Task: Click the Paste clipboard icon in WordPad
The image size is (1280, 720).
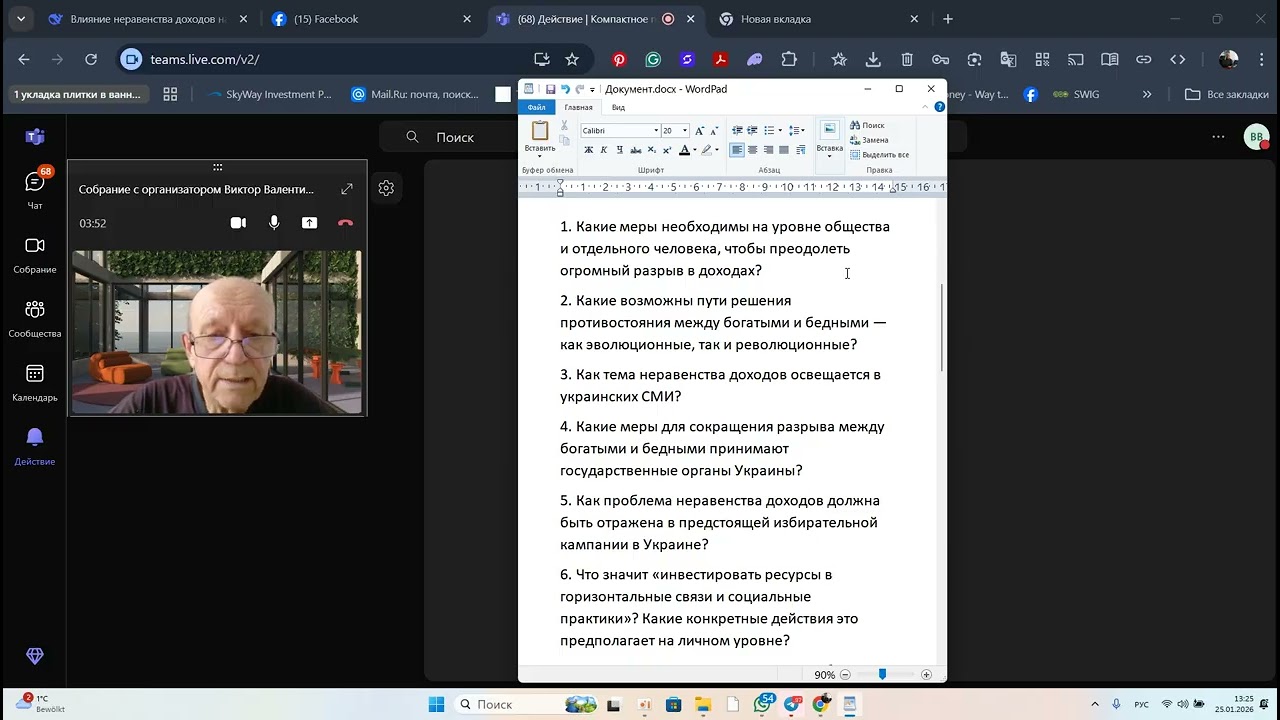Action: click(x=540, y=130)
